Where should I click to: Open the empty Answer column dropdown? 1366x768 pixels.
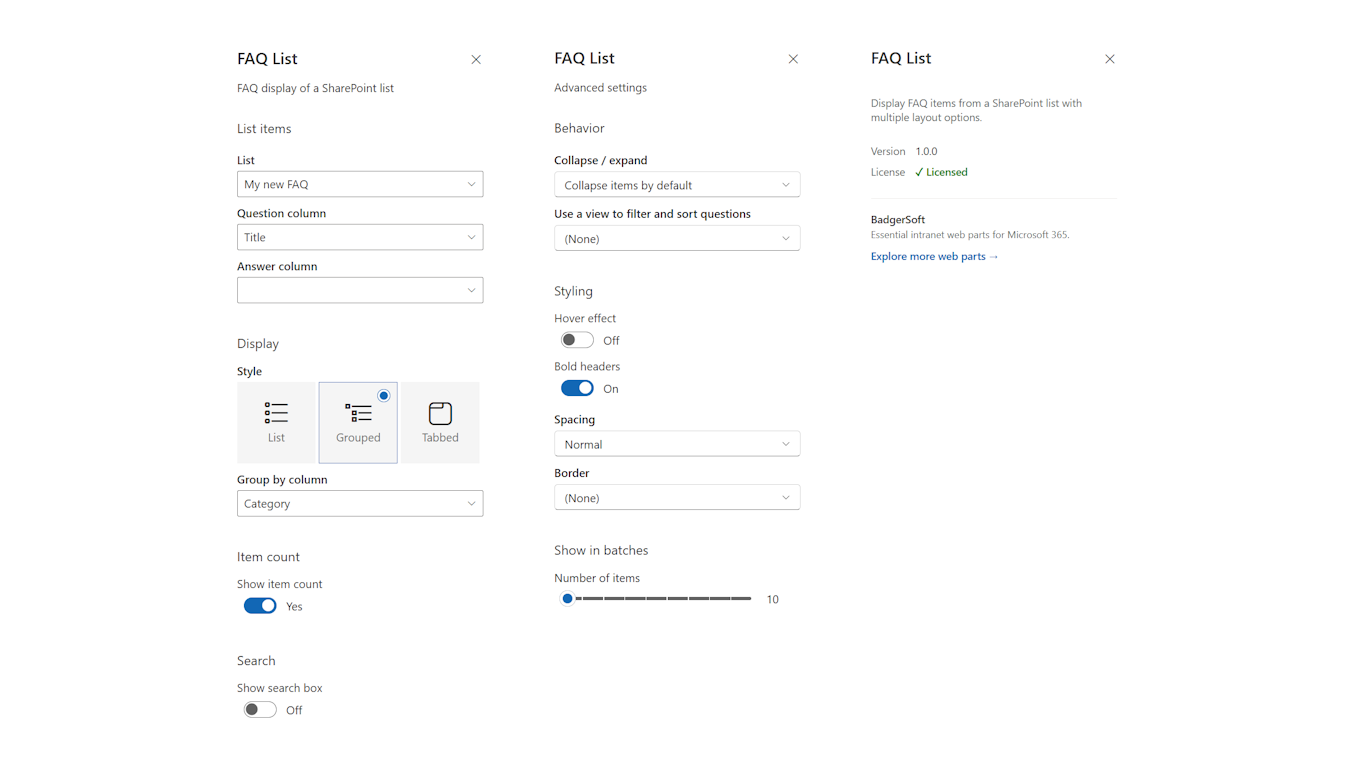coord(360,290)
